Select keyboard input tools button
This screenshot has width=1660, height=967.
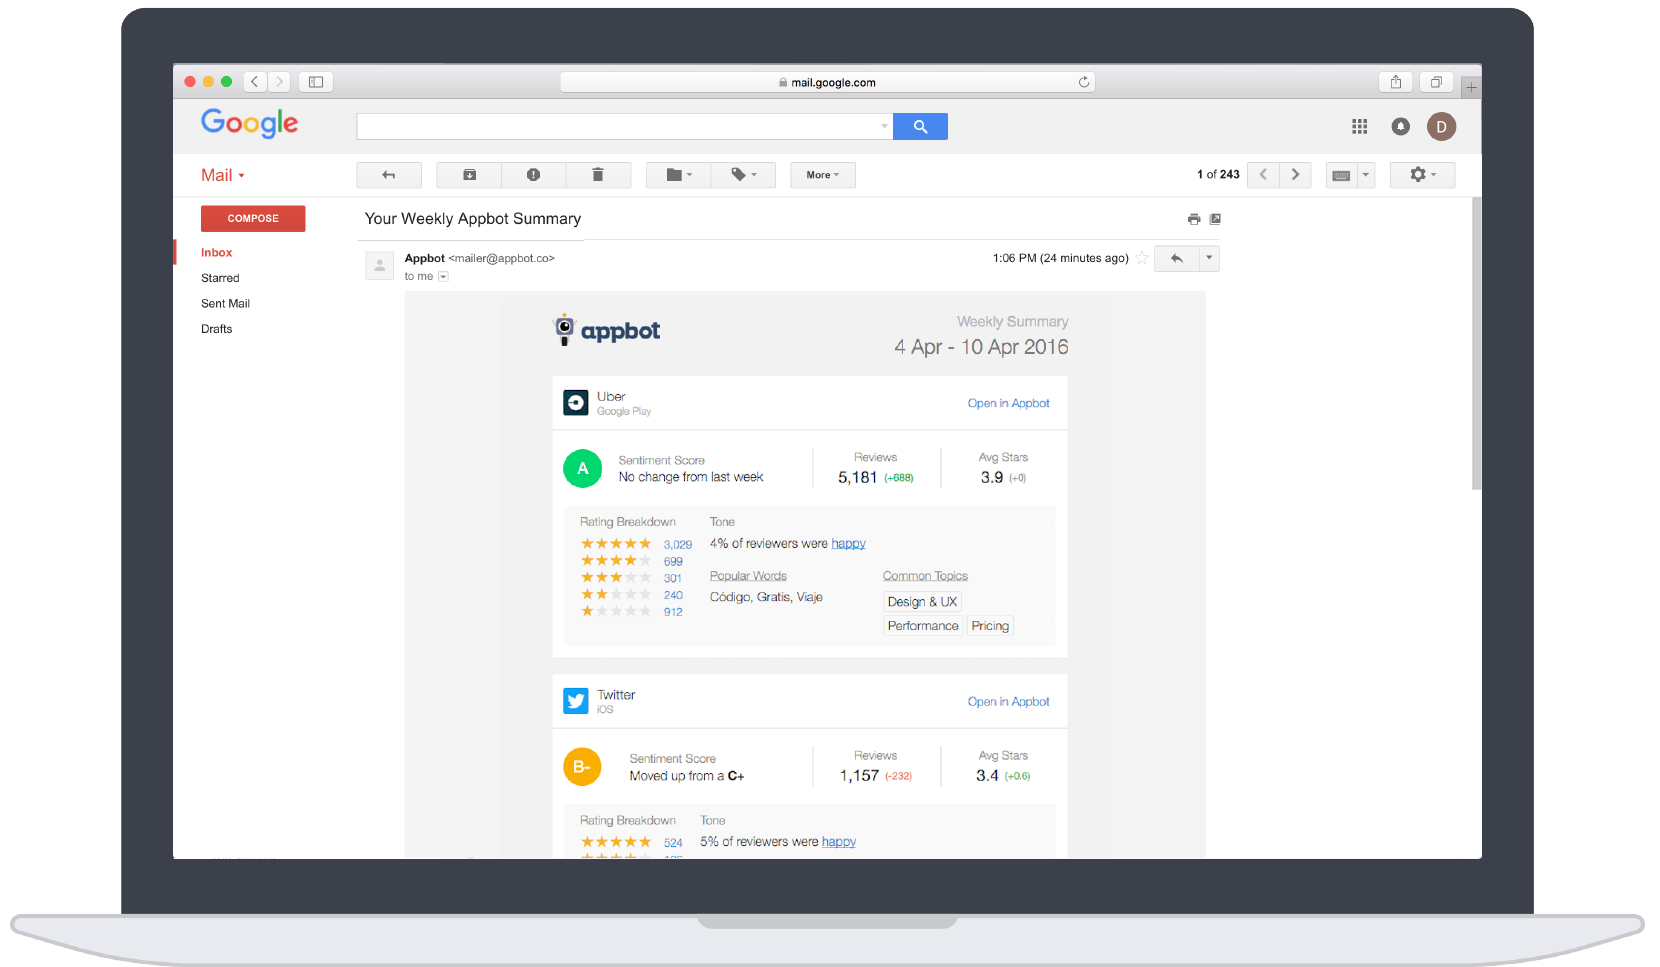click(1342, 175)
